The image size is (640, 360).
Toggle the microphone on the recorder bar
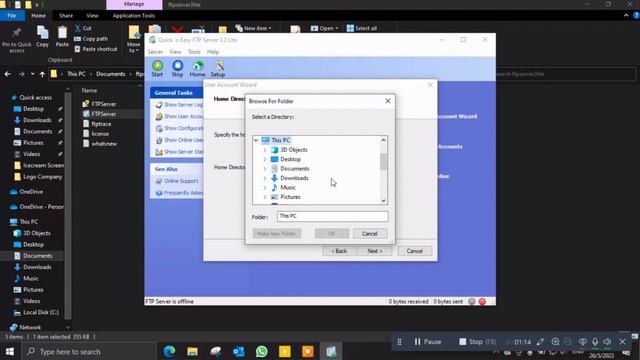pos(595,342)
